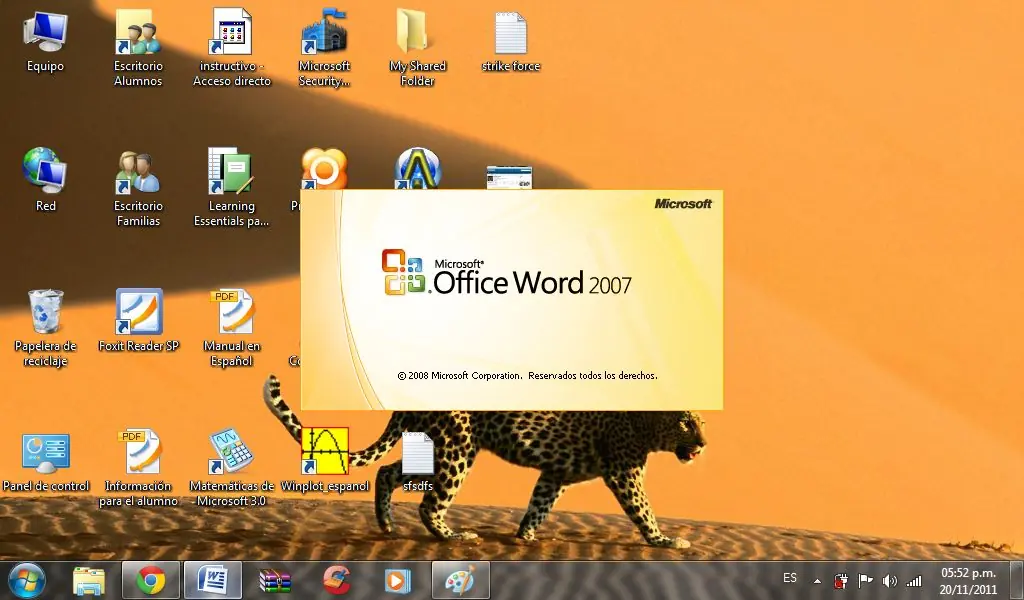Click the Office Word 2007 splash logo
The image size is (1024, 600).
coord(507,273)
